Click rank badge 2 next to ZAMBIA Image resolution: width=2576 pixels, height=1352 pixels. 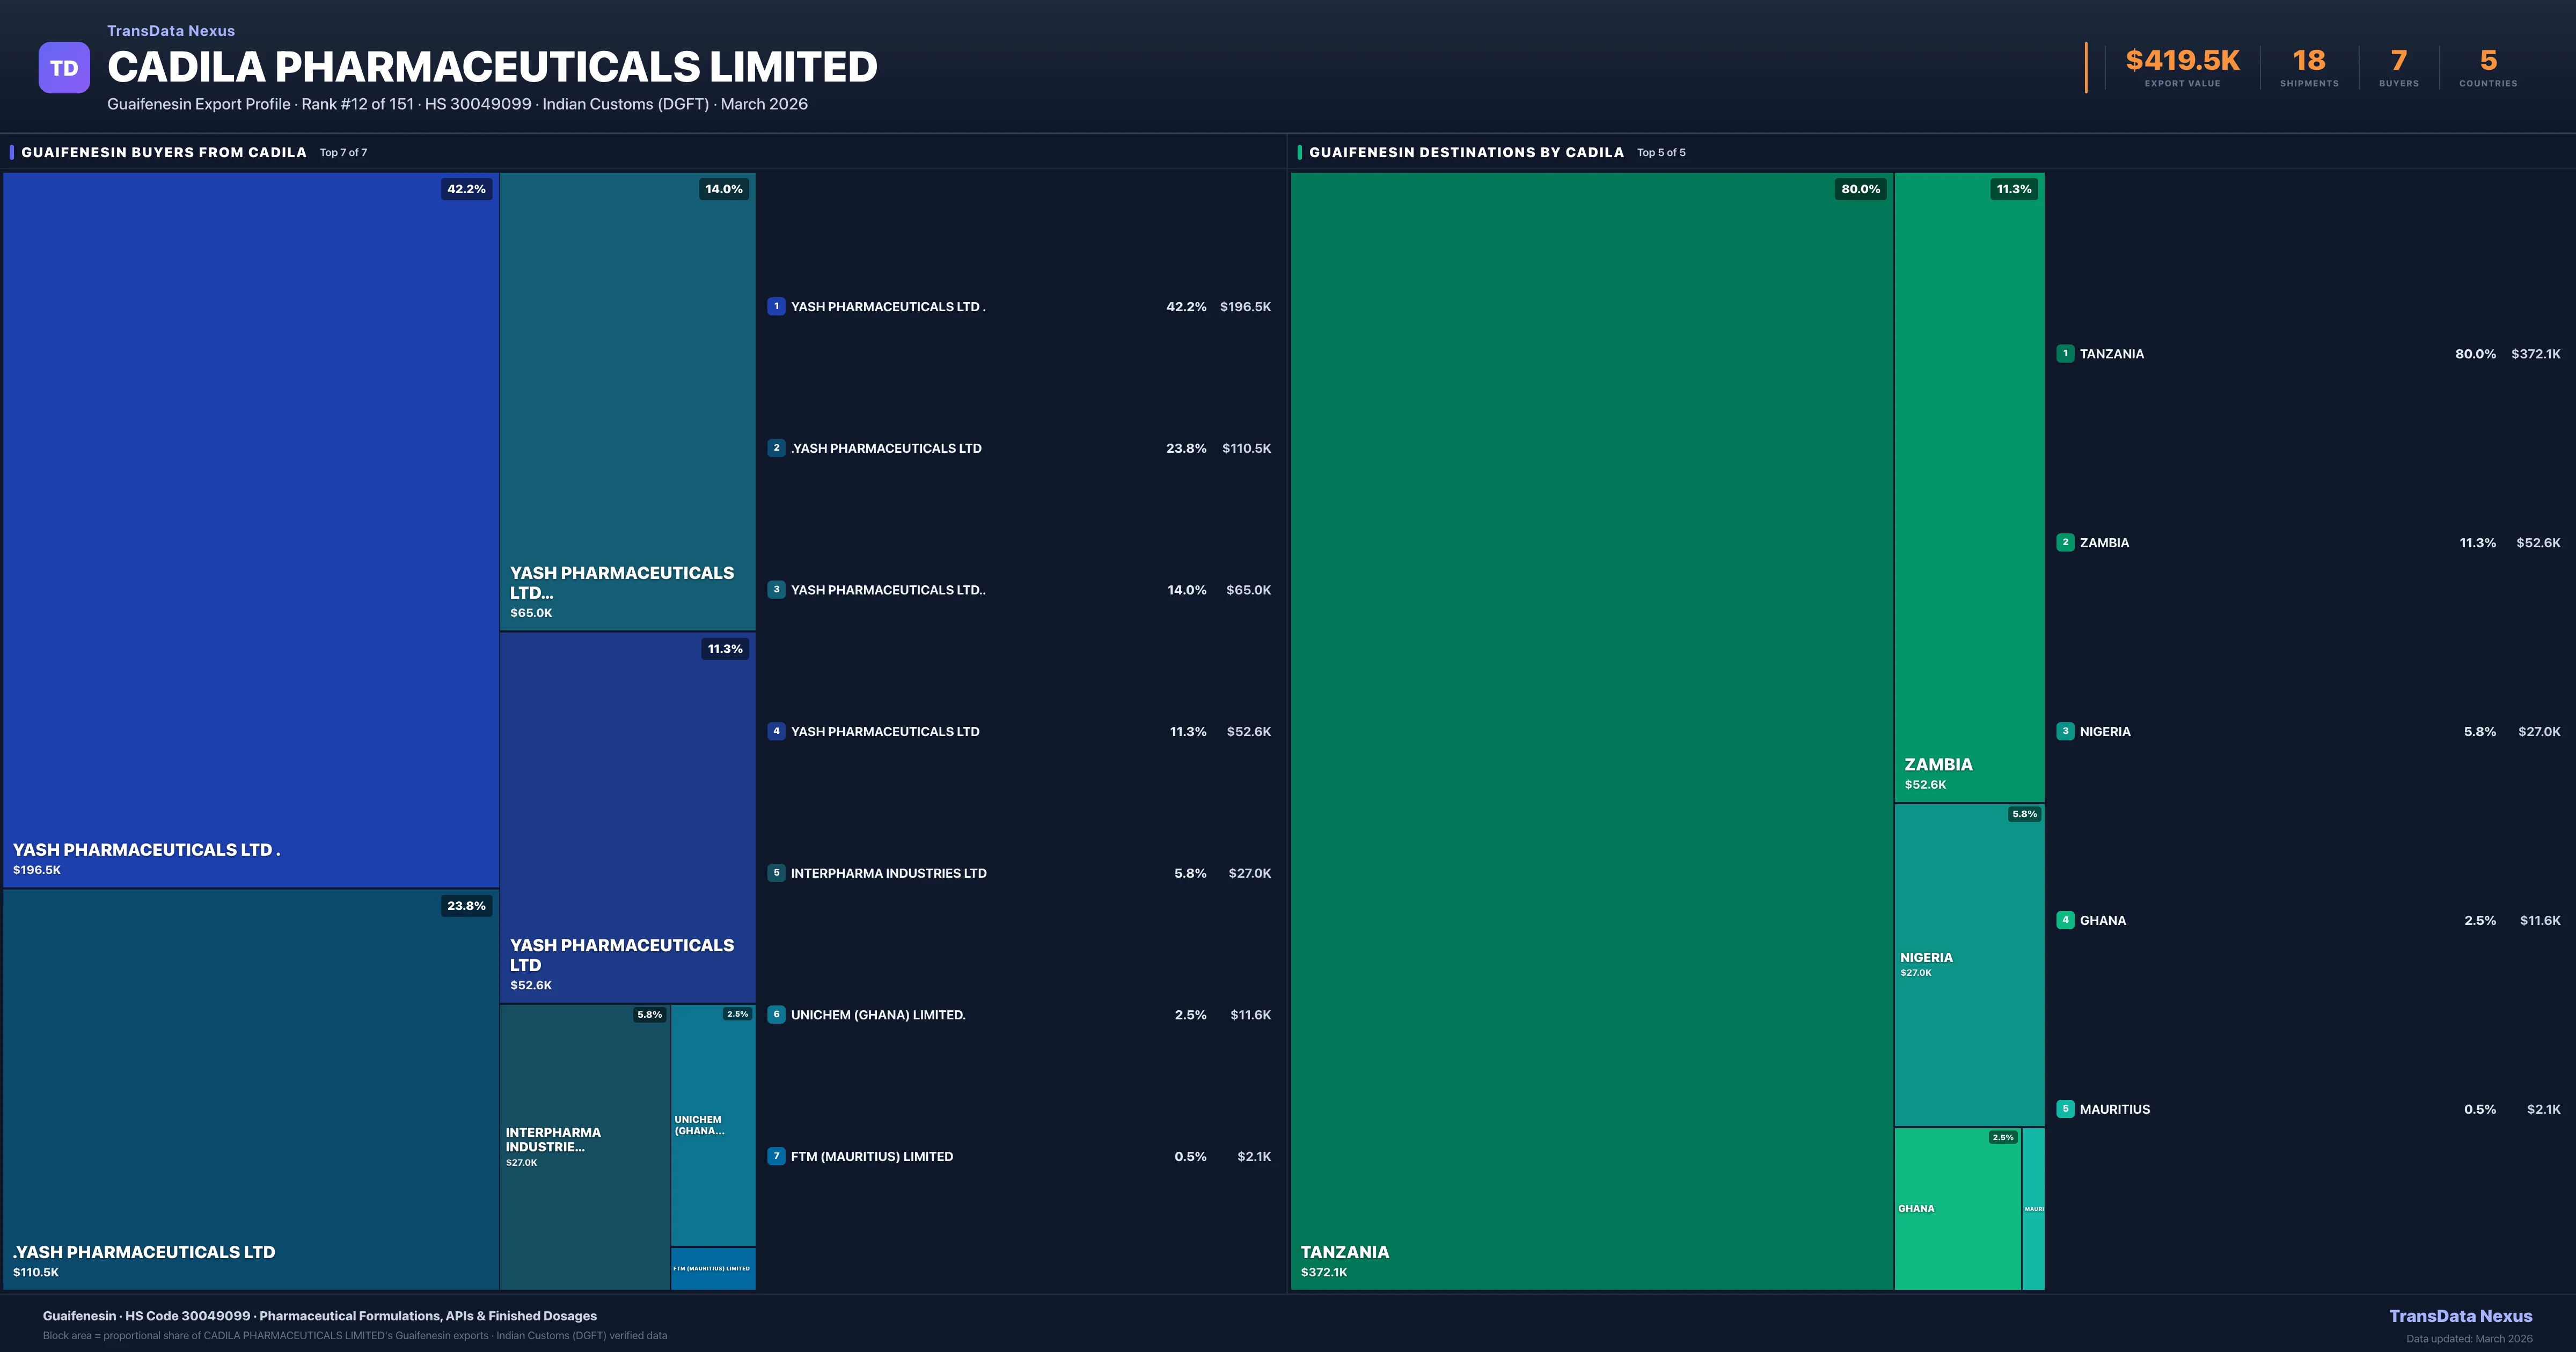(2065, 543)
